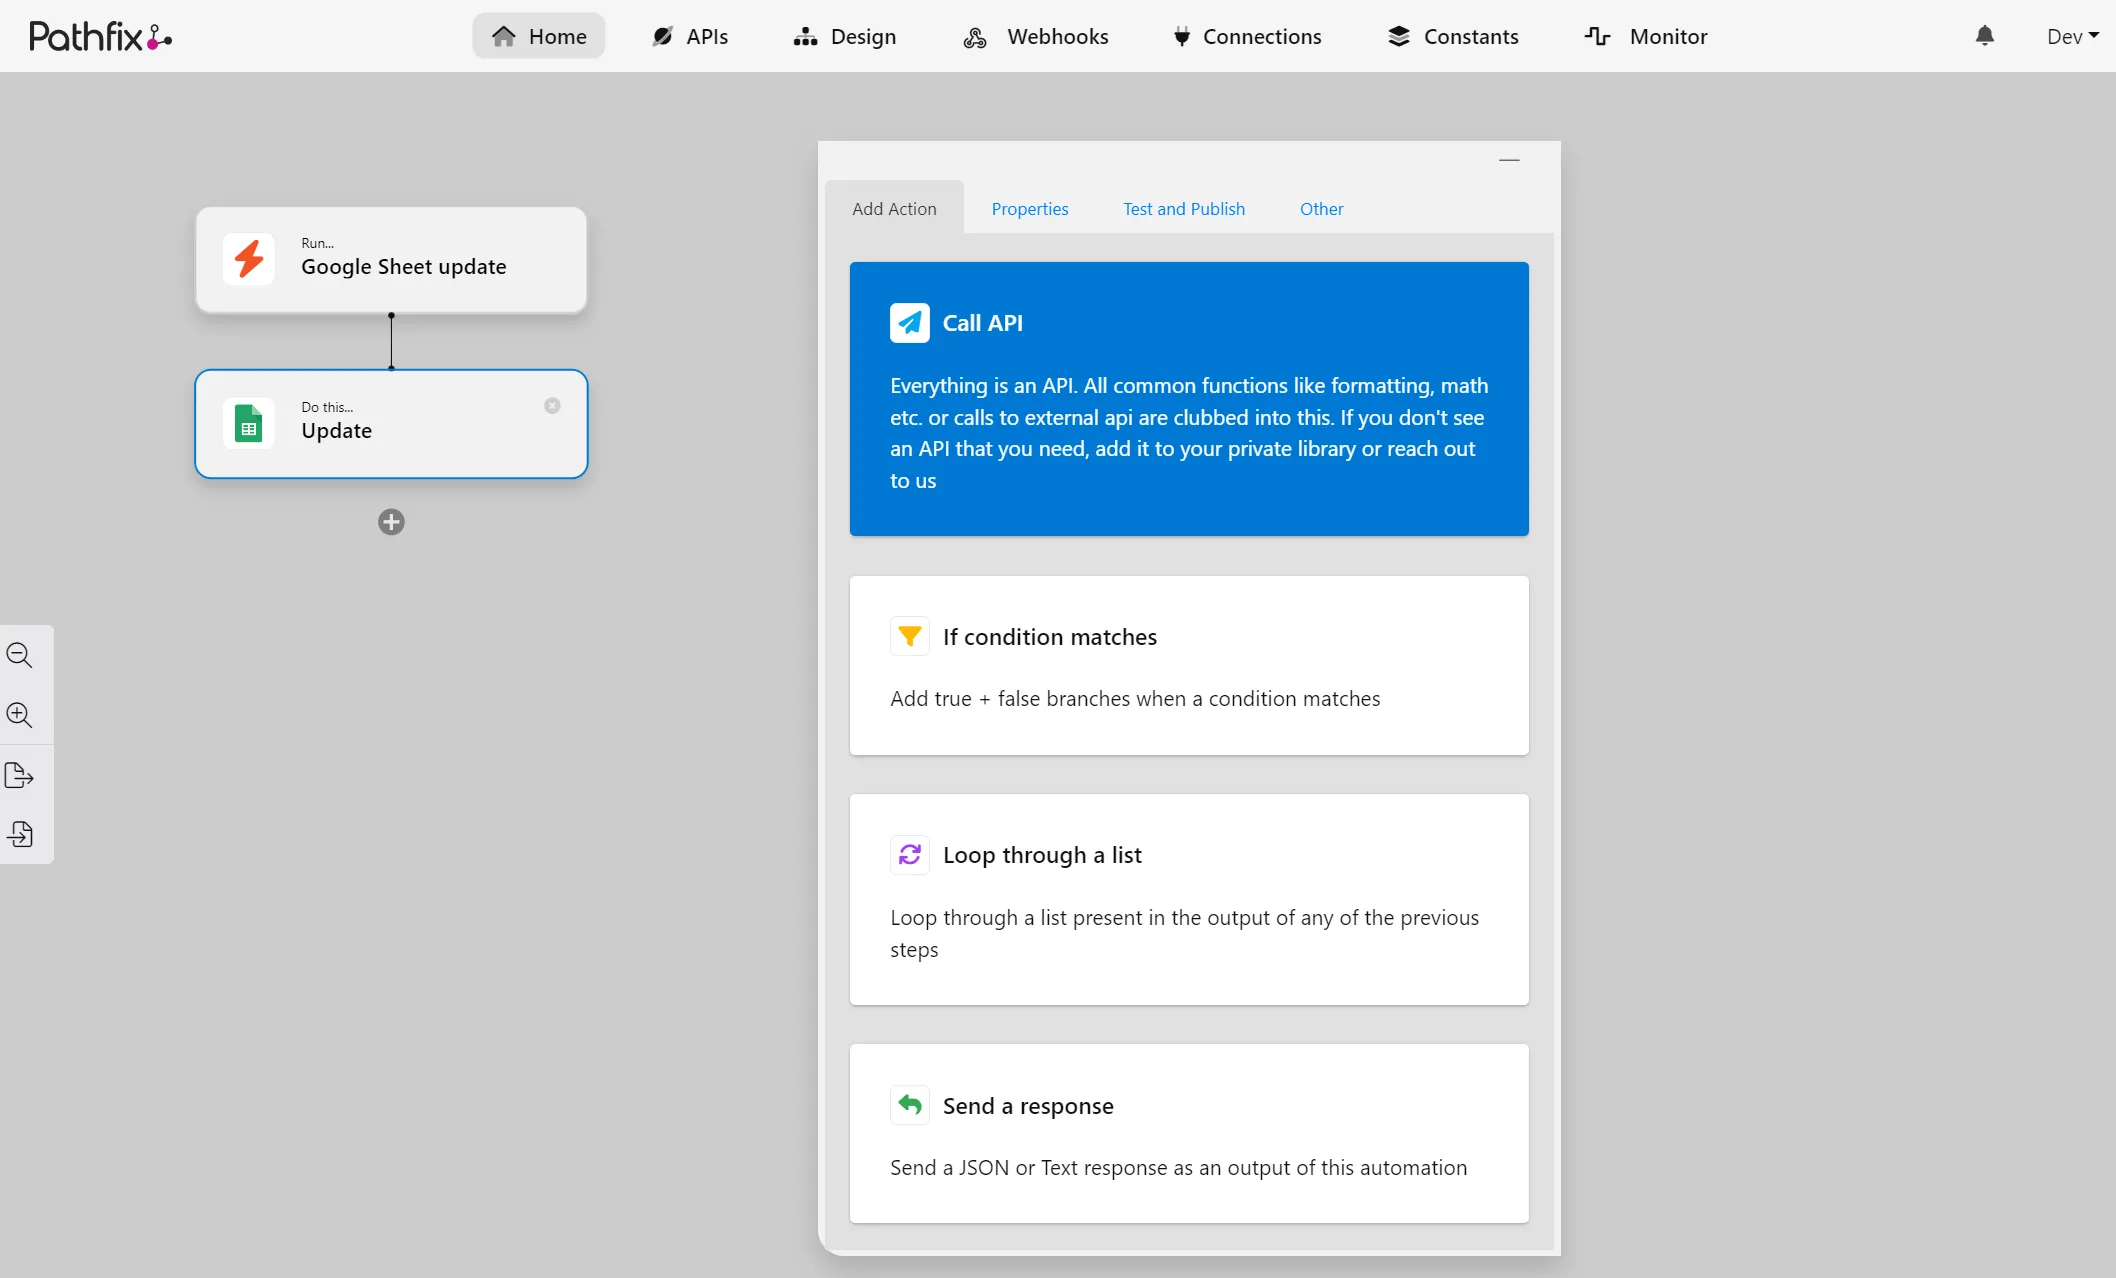This screenshot has width=2116, height=1278.
Task: Open the Other tab
Action: 1321,208
